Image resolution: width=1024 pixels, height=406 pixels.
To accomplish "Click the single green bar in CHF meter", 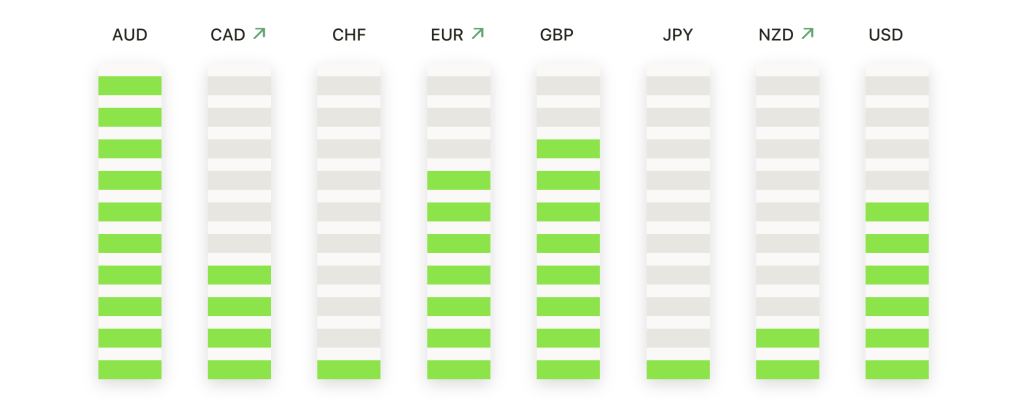I will tap(349, 369).
